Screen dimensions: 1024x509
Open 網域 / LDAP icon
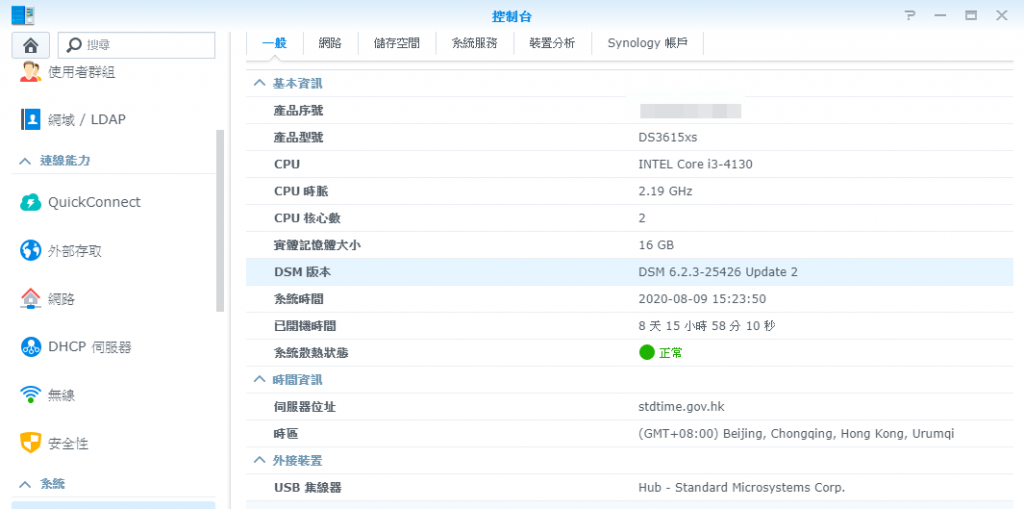[x=31, y=120]
